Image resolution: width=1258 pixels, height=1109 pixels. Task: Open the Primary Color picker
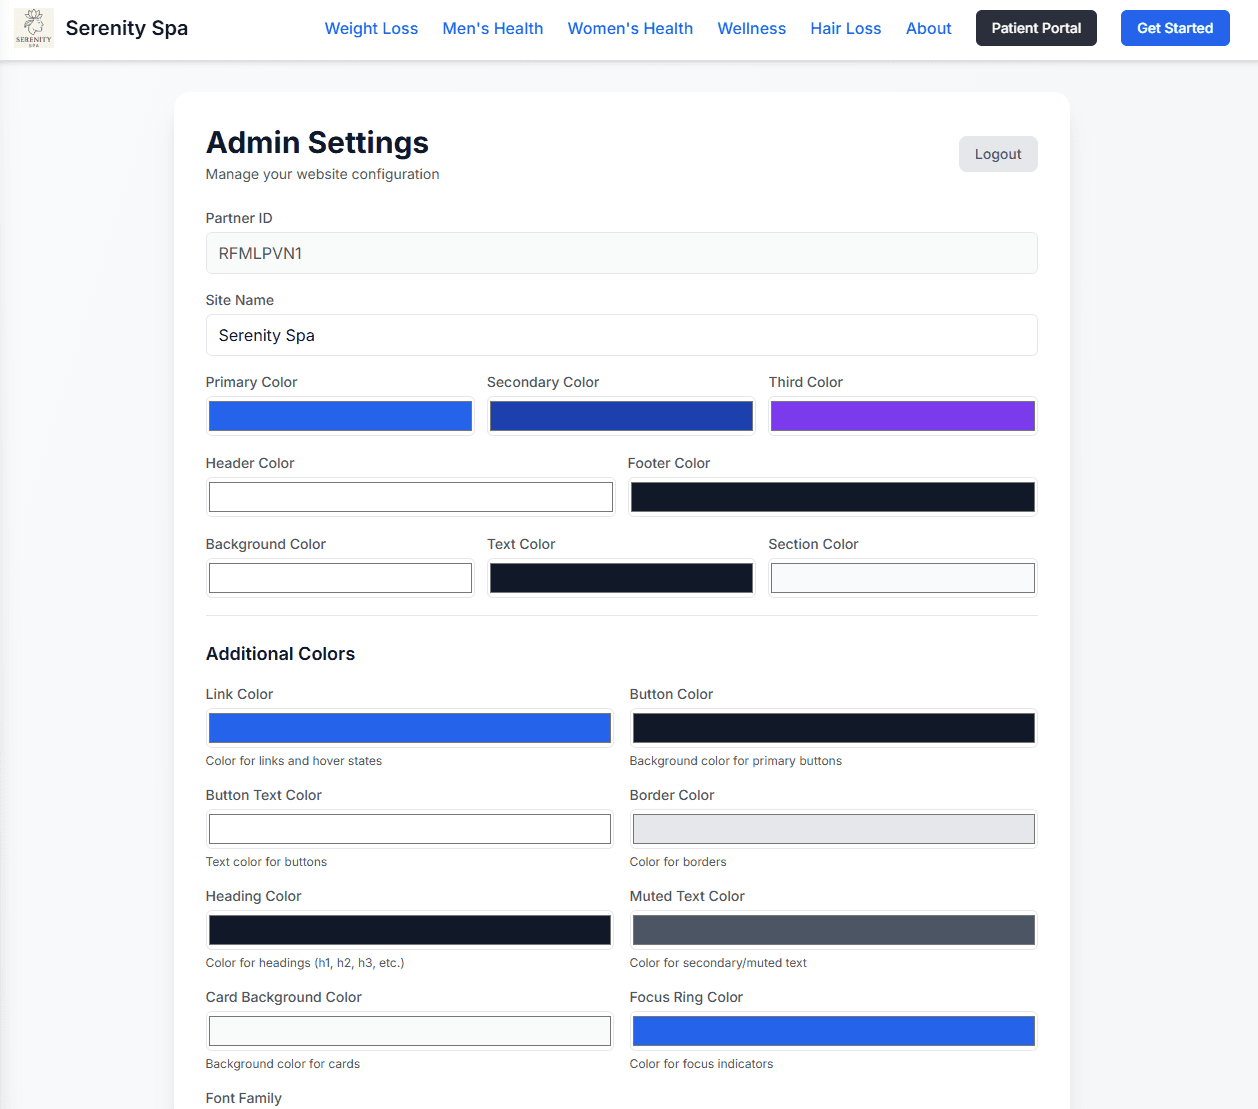tap(339, 415)
